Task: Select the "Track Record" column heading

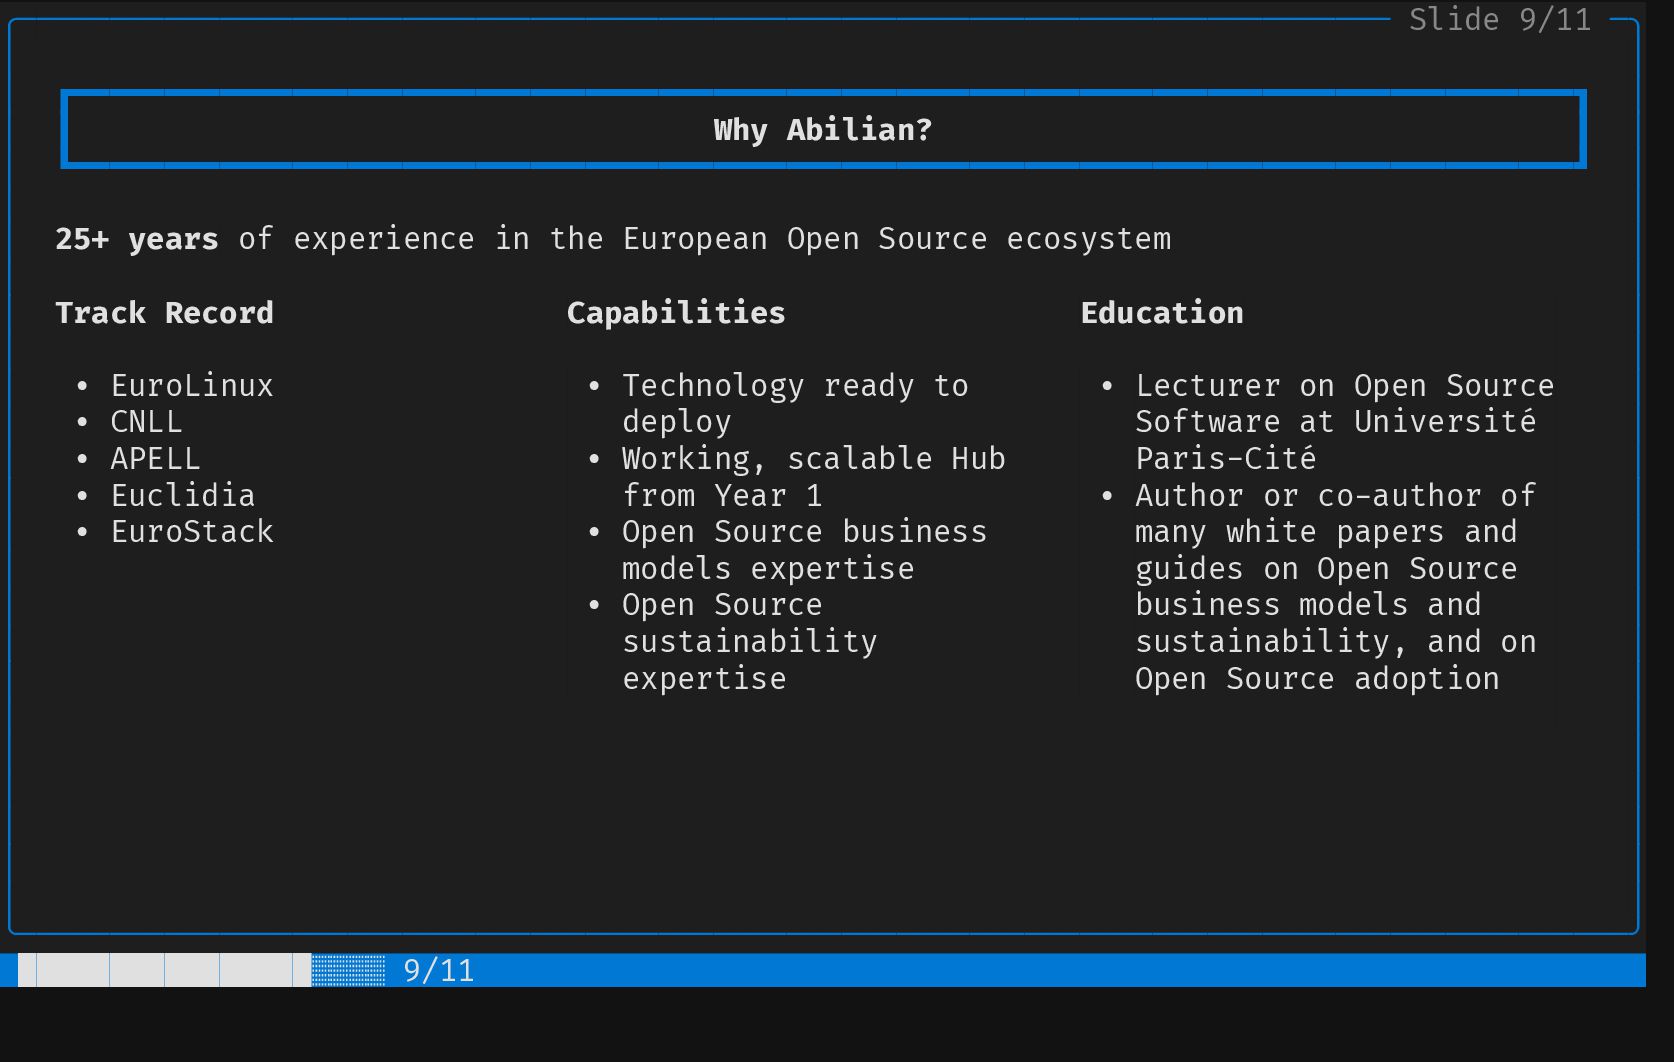Action: (164, 313)
